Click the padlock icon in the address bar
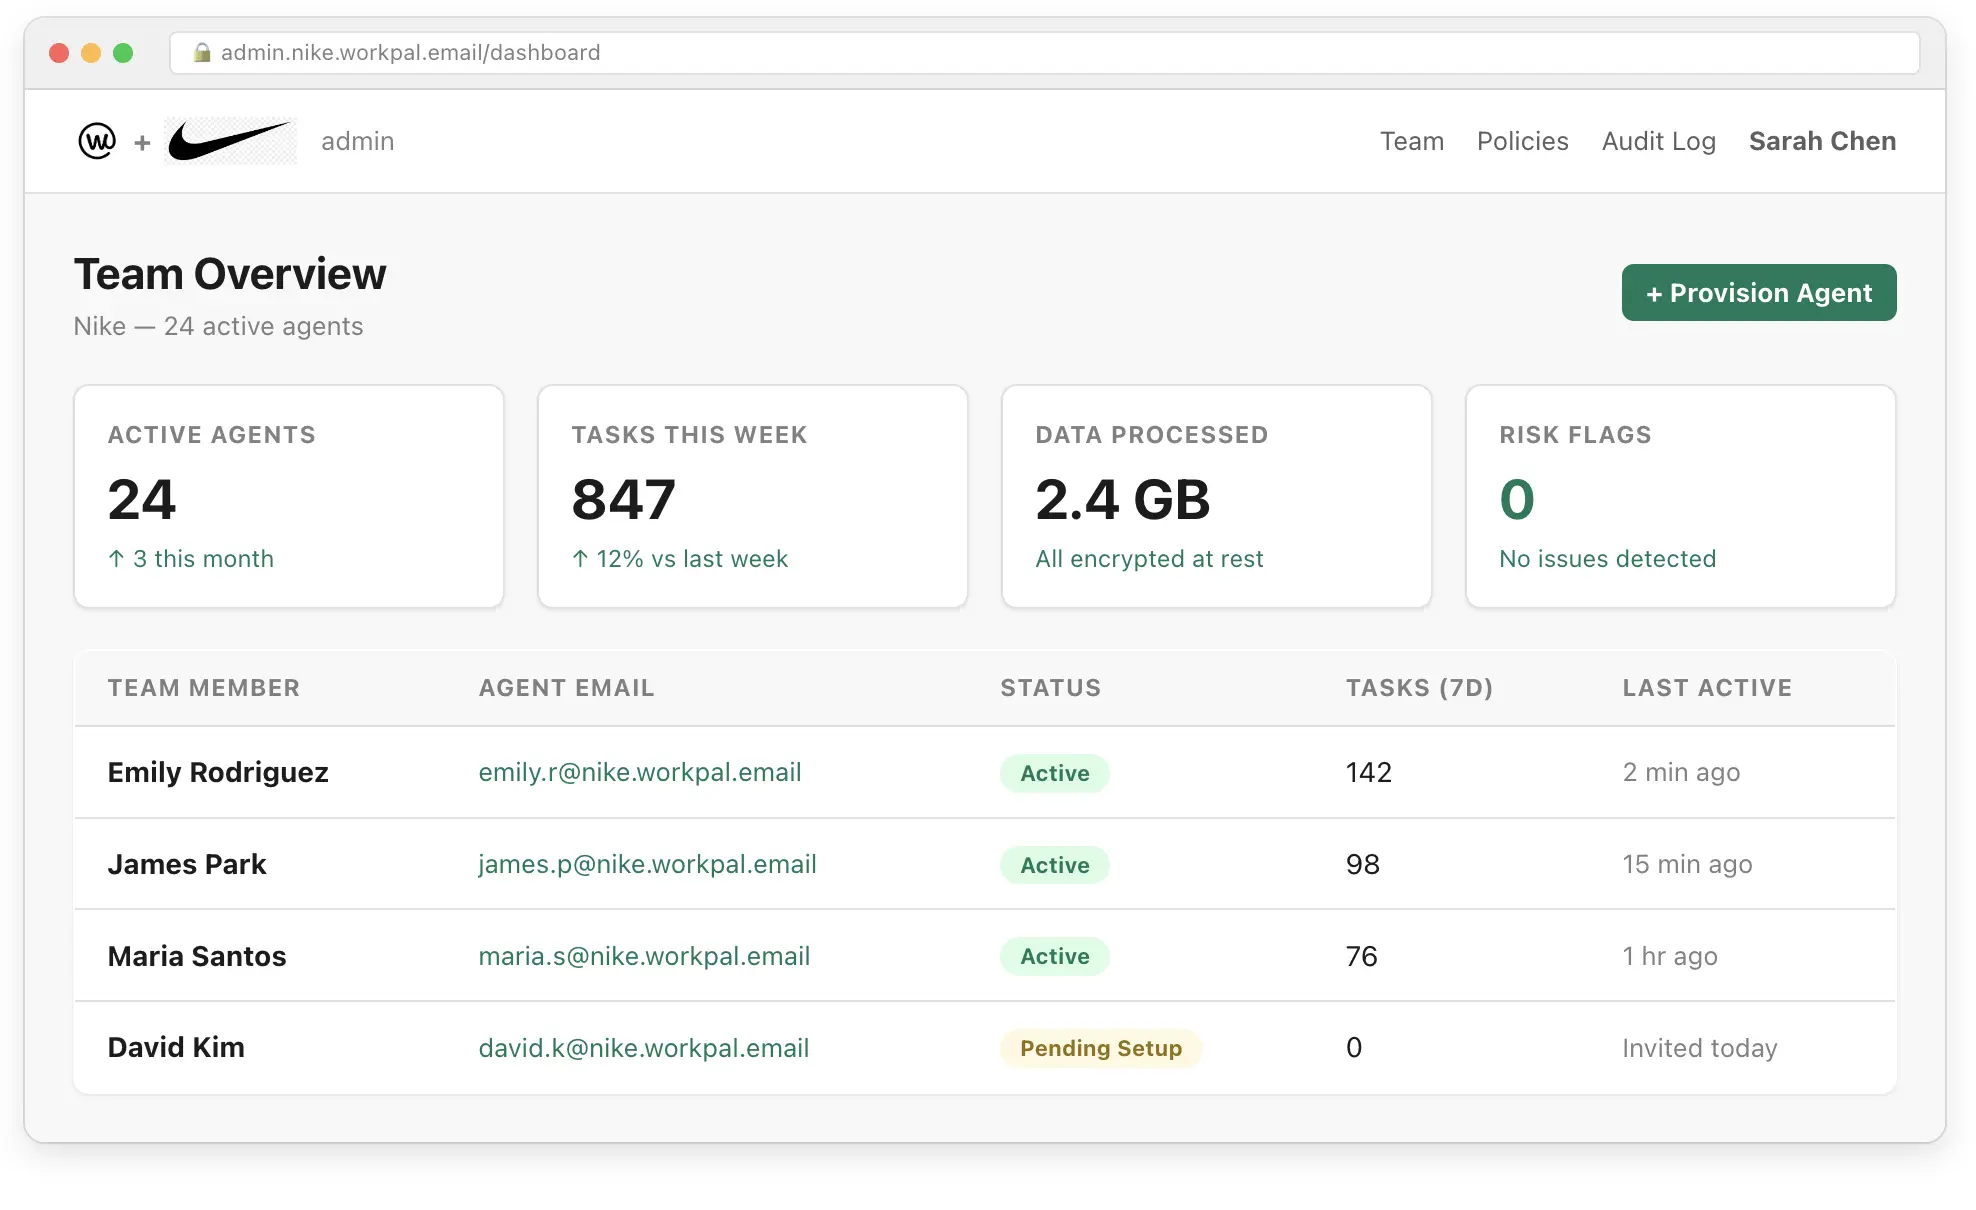 203,52
